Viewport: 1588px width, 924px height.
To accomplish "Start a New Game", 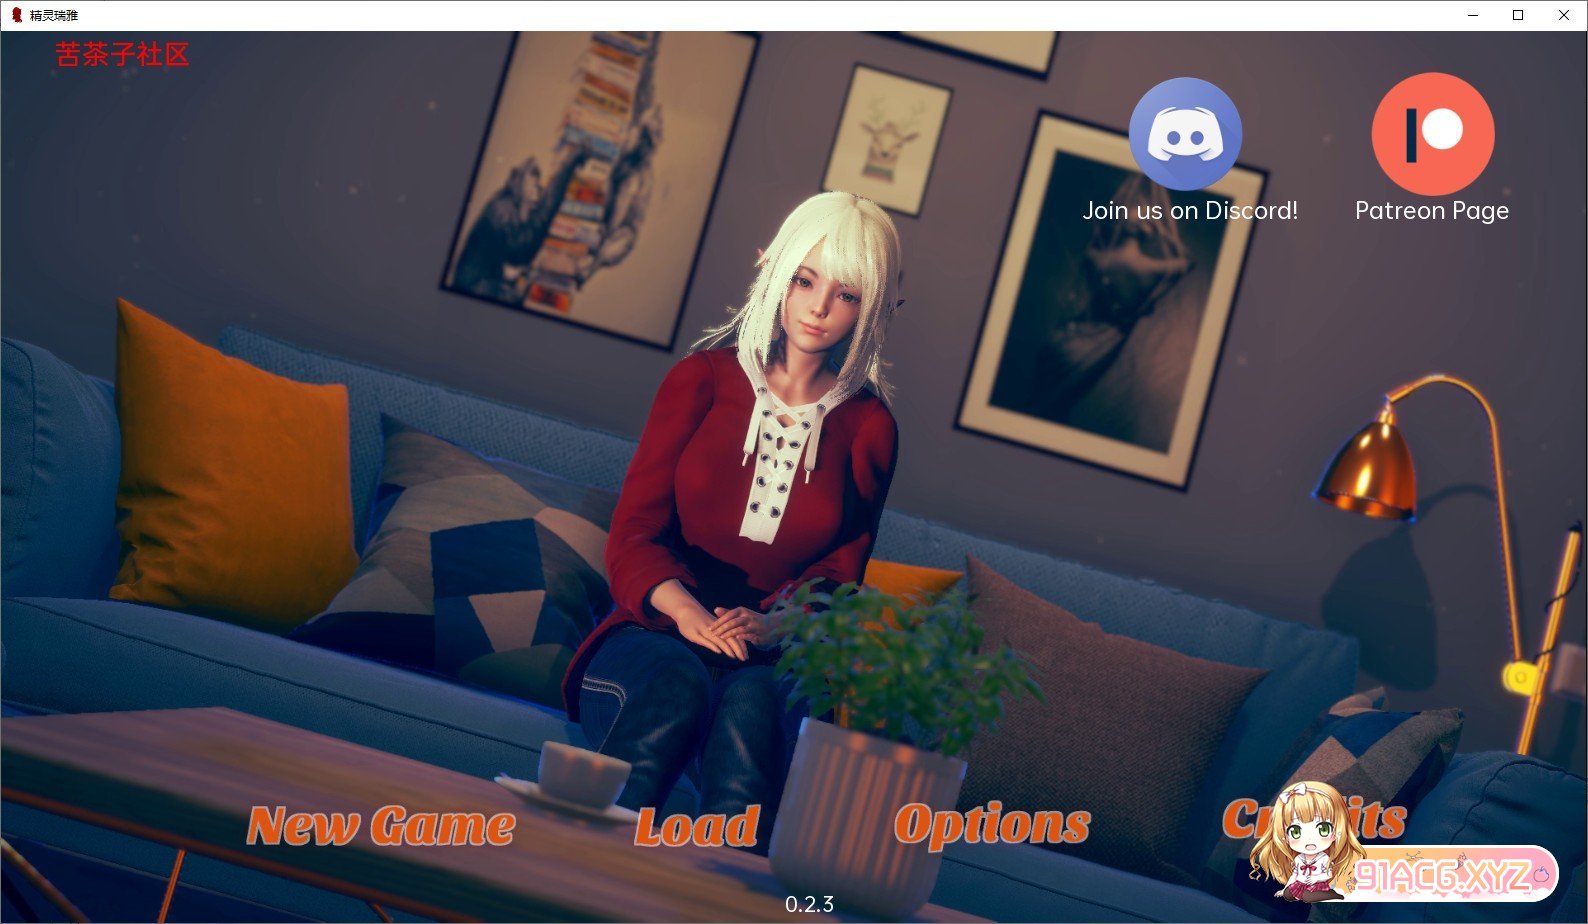I will tap(381, 826).
